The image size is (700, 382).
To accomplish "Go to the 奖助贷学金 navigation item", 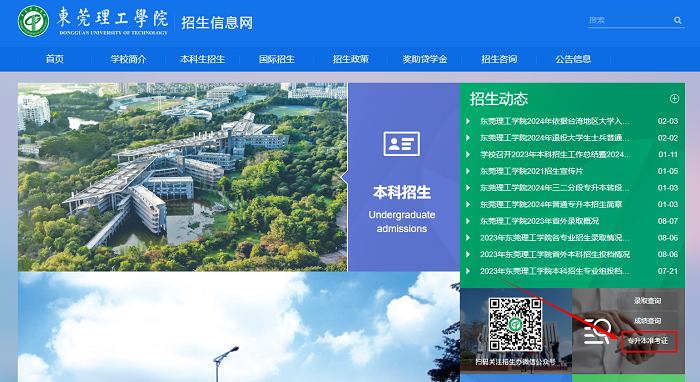I will 425,59.
